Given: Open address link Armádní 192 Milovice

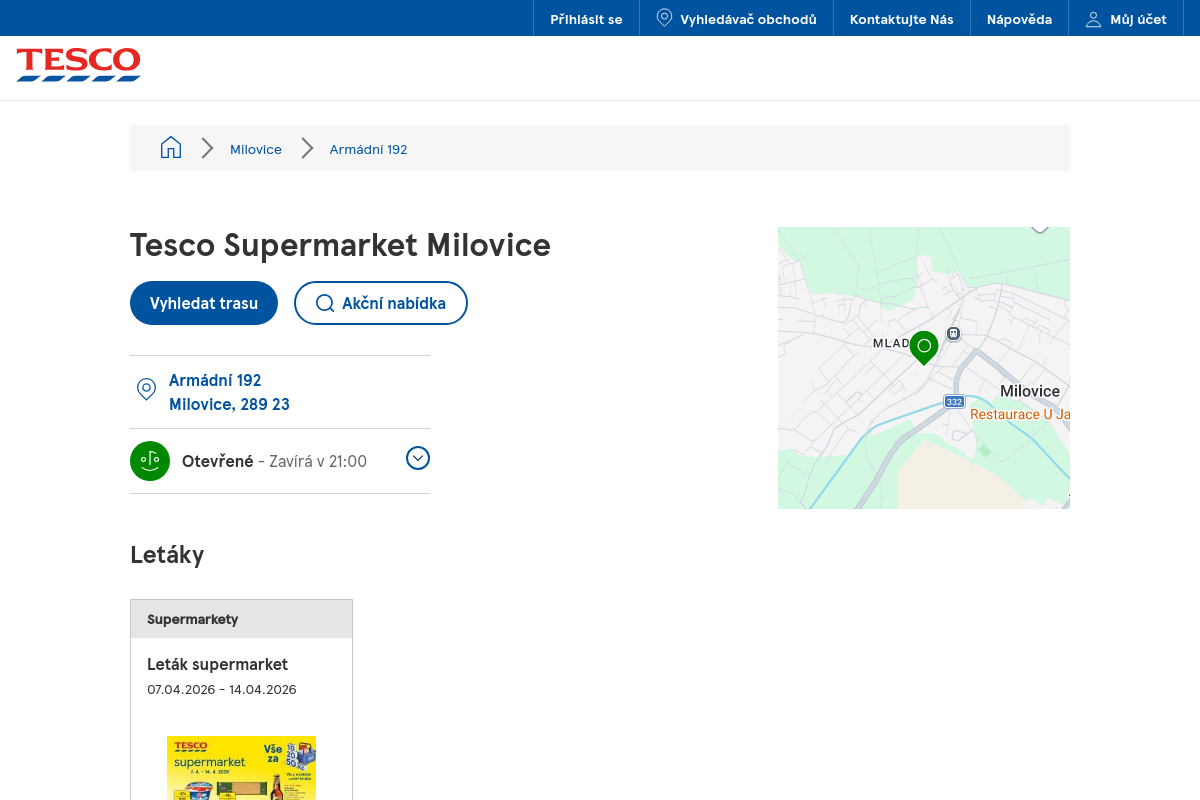Looking at the screenshot, I should point(229,392).
